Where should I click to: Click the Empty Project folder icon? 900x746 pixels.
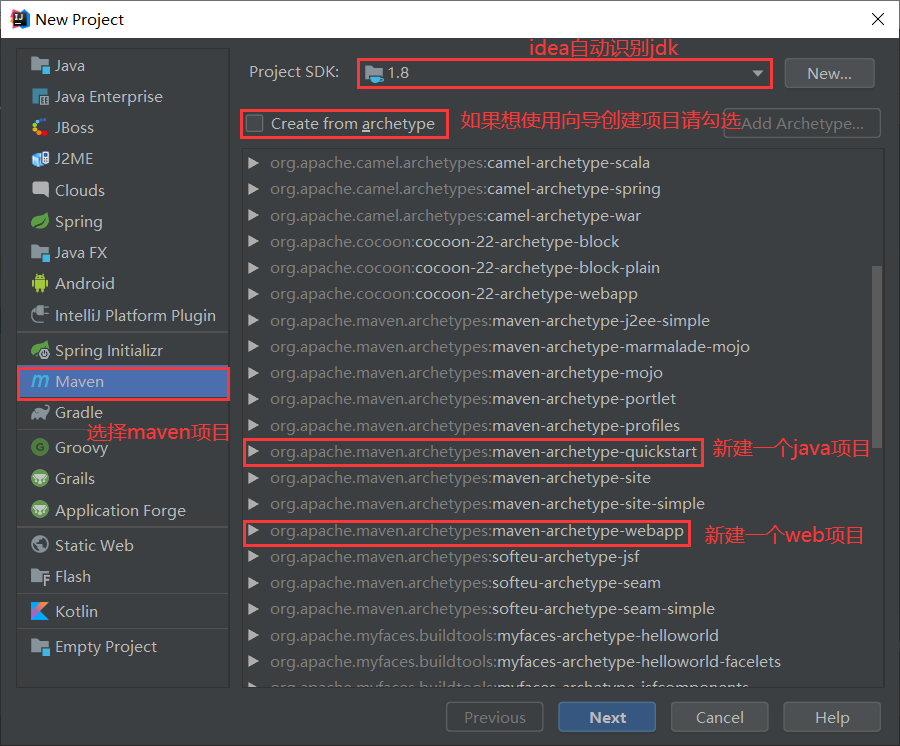pyautogui.click(x=40, y=647)
